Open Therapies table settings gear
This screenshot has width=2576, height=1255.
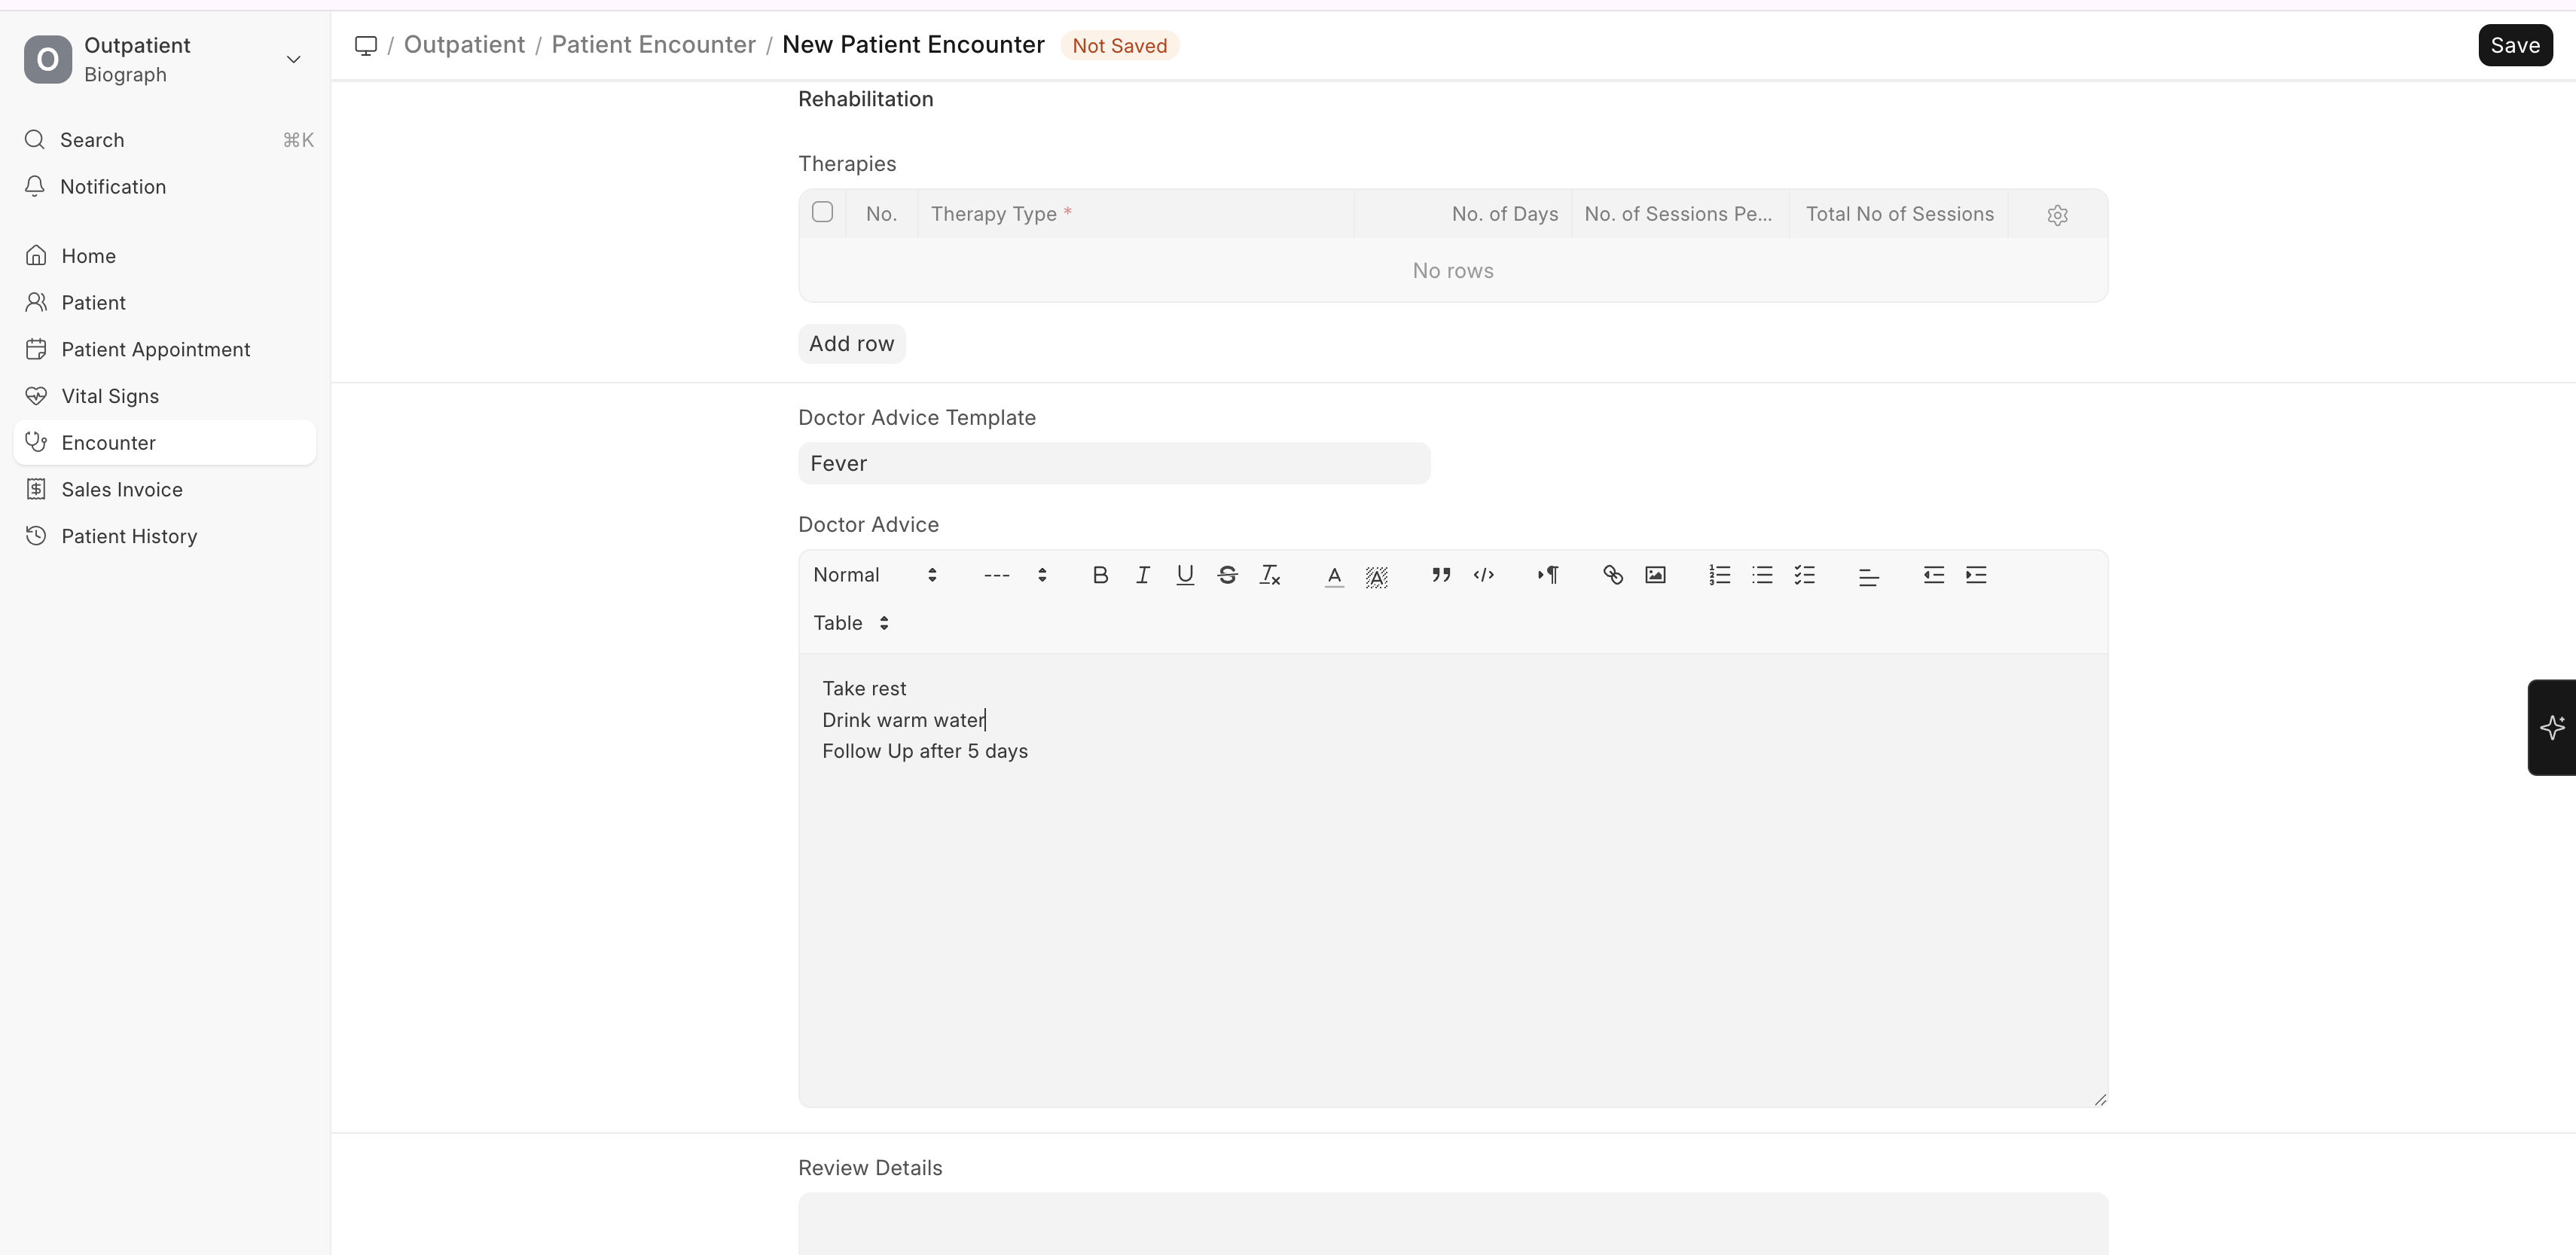pos(2057,215)
